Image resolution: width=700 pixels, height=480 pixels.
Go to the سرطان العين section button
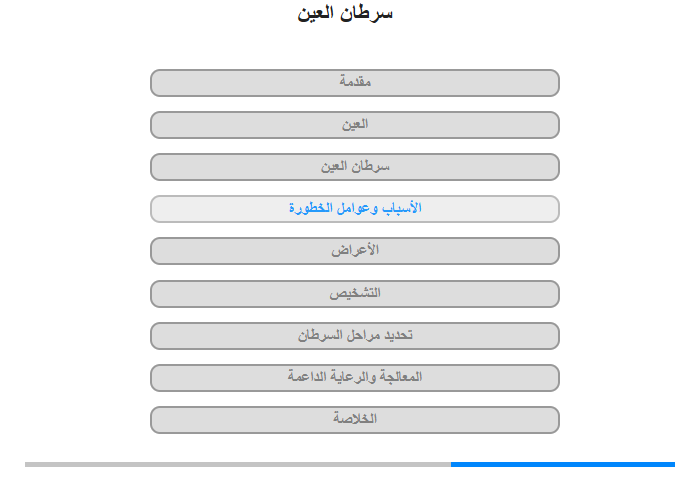(x=354, y=167)
